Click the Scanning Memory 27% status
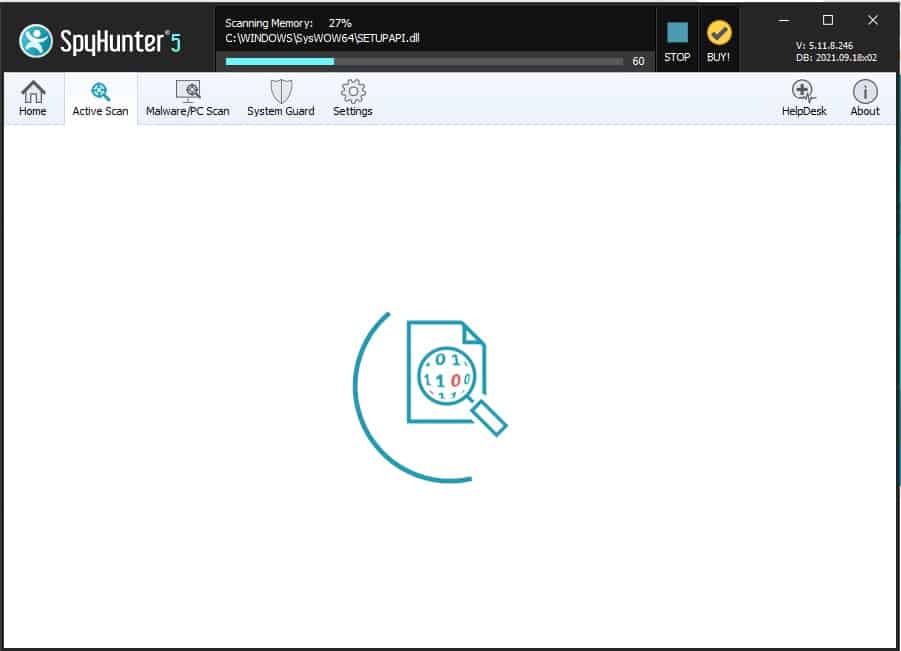 tap(288, 22)
